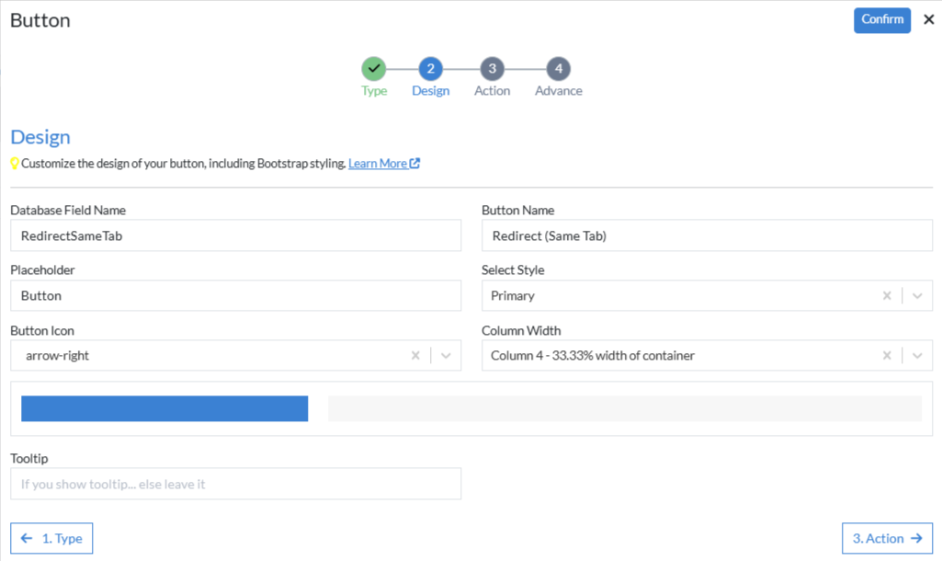Clear the Button Icon arrow-right selection

(x=415, y=356)
